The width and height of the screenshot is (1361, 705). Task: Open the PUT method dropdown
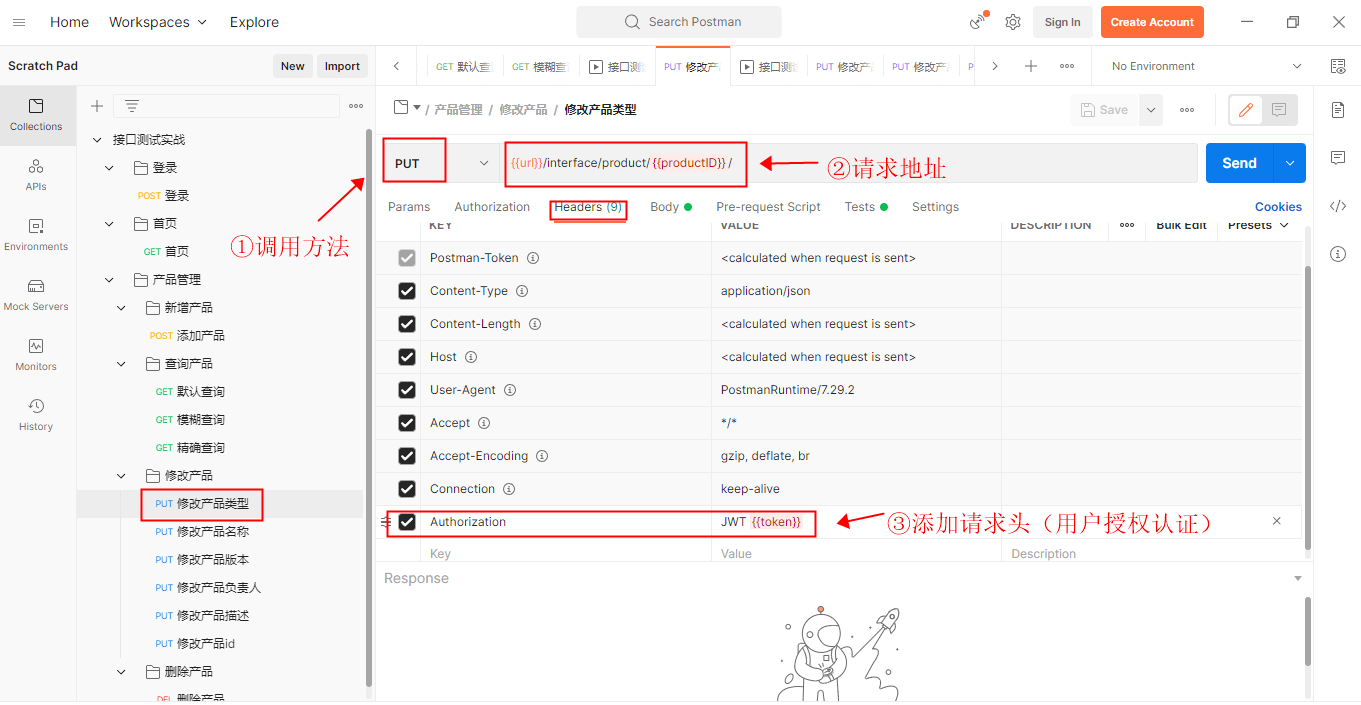click(443, 163)
